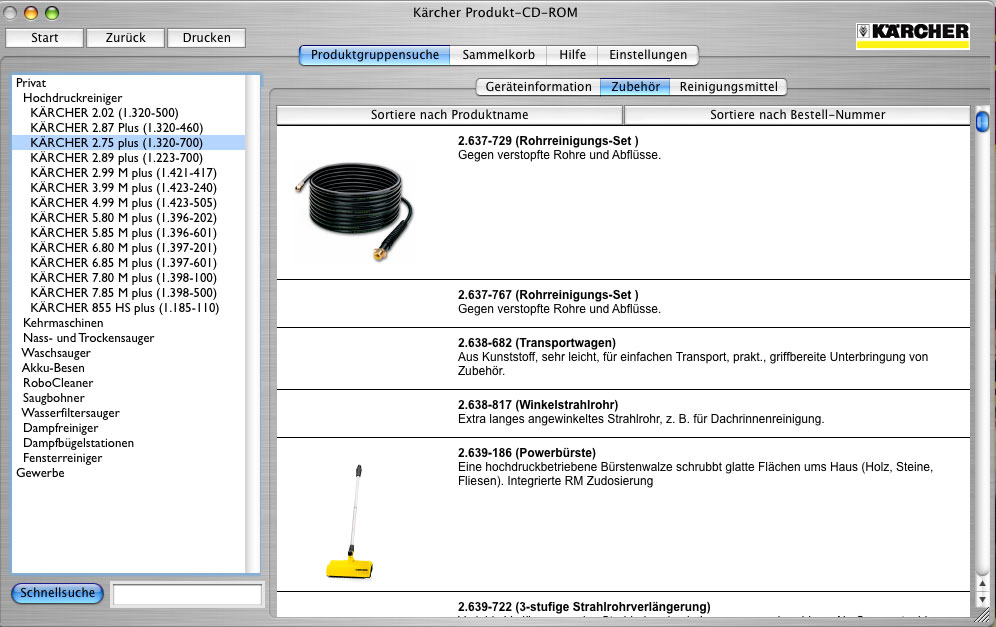Switch to the Produktgruppensuche tab
The width and height of the screenshot is (996, 627).
[375, 55]
